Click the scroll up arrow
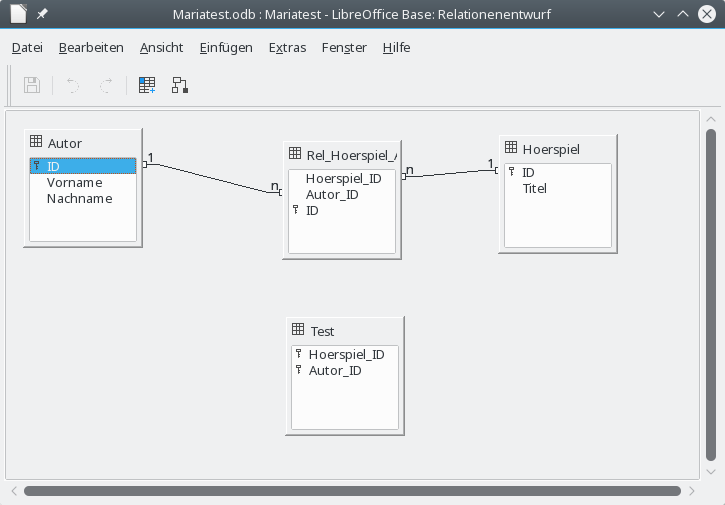 711,119
